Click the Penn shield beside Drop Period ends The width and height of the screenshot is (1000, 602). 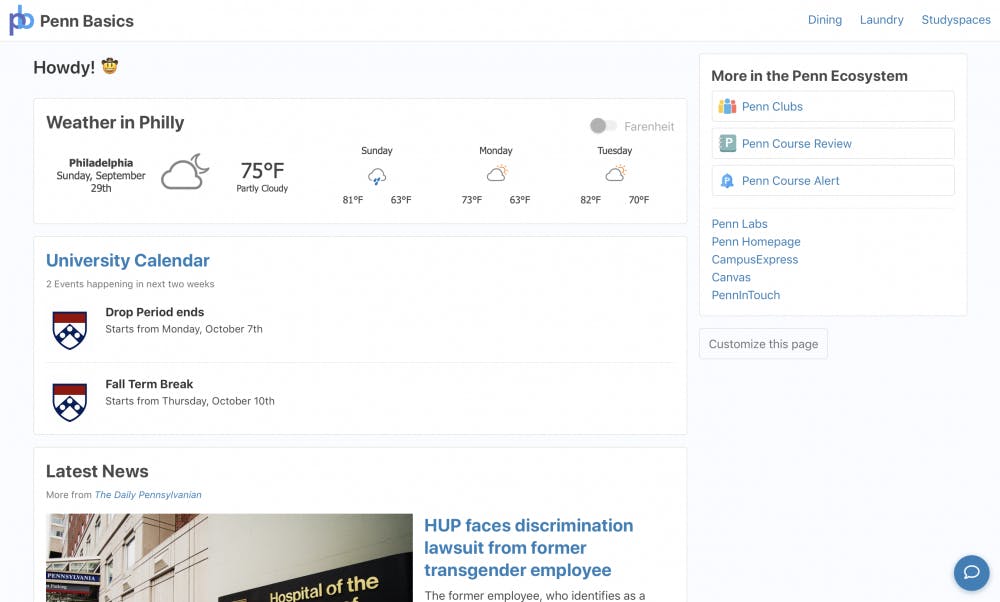[69, 329]
